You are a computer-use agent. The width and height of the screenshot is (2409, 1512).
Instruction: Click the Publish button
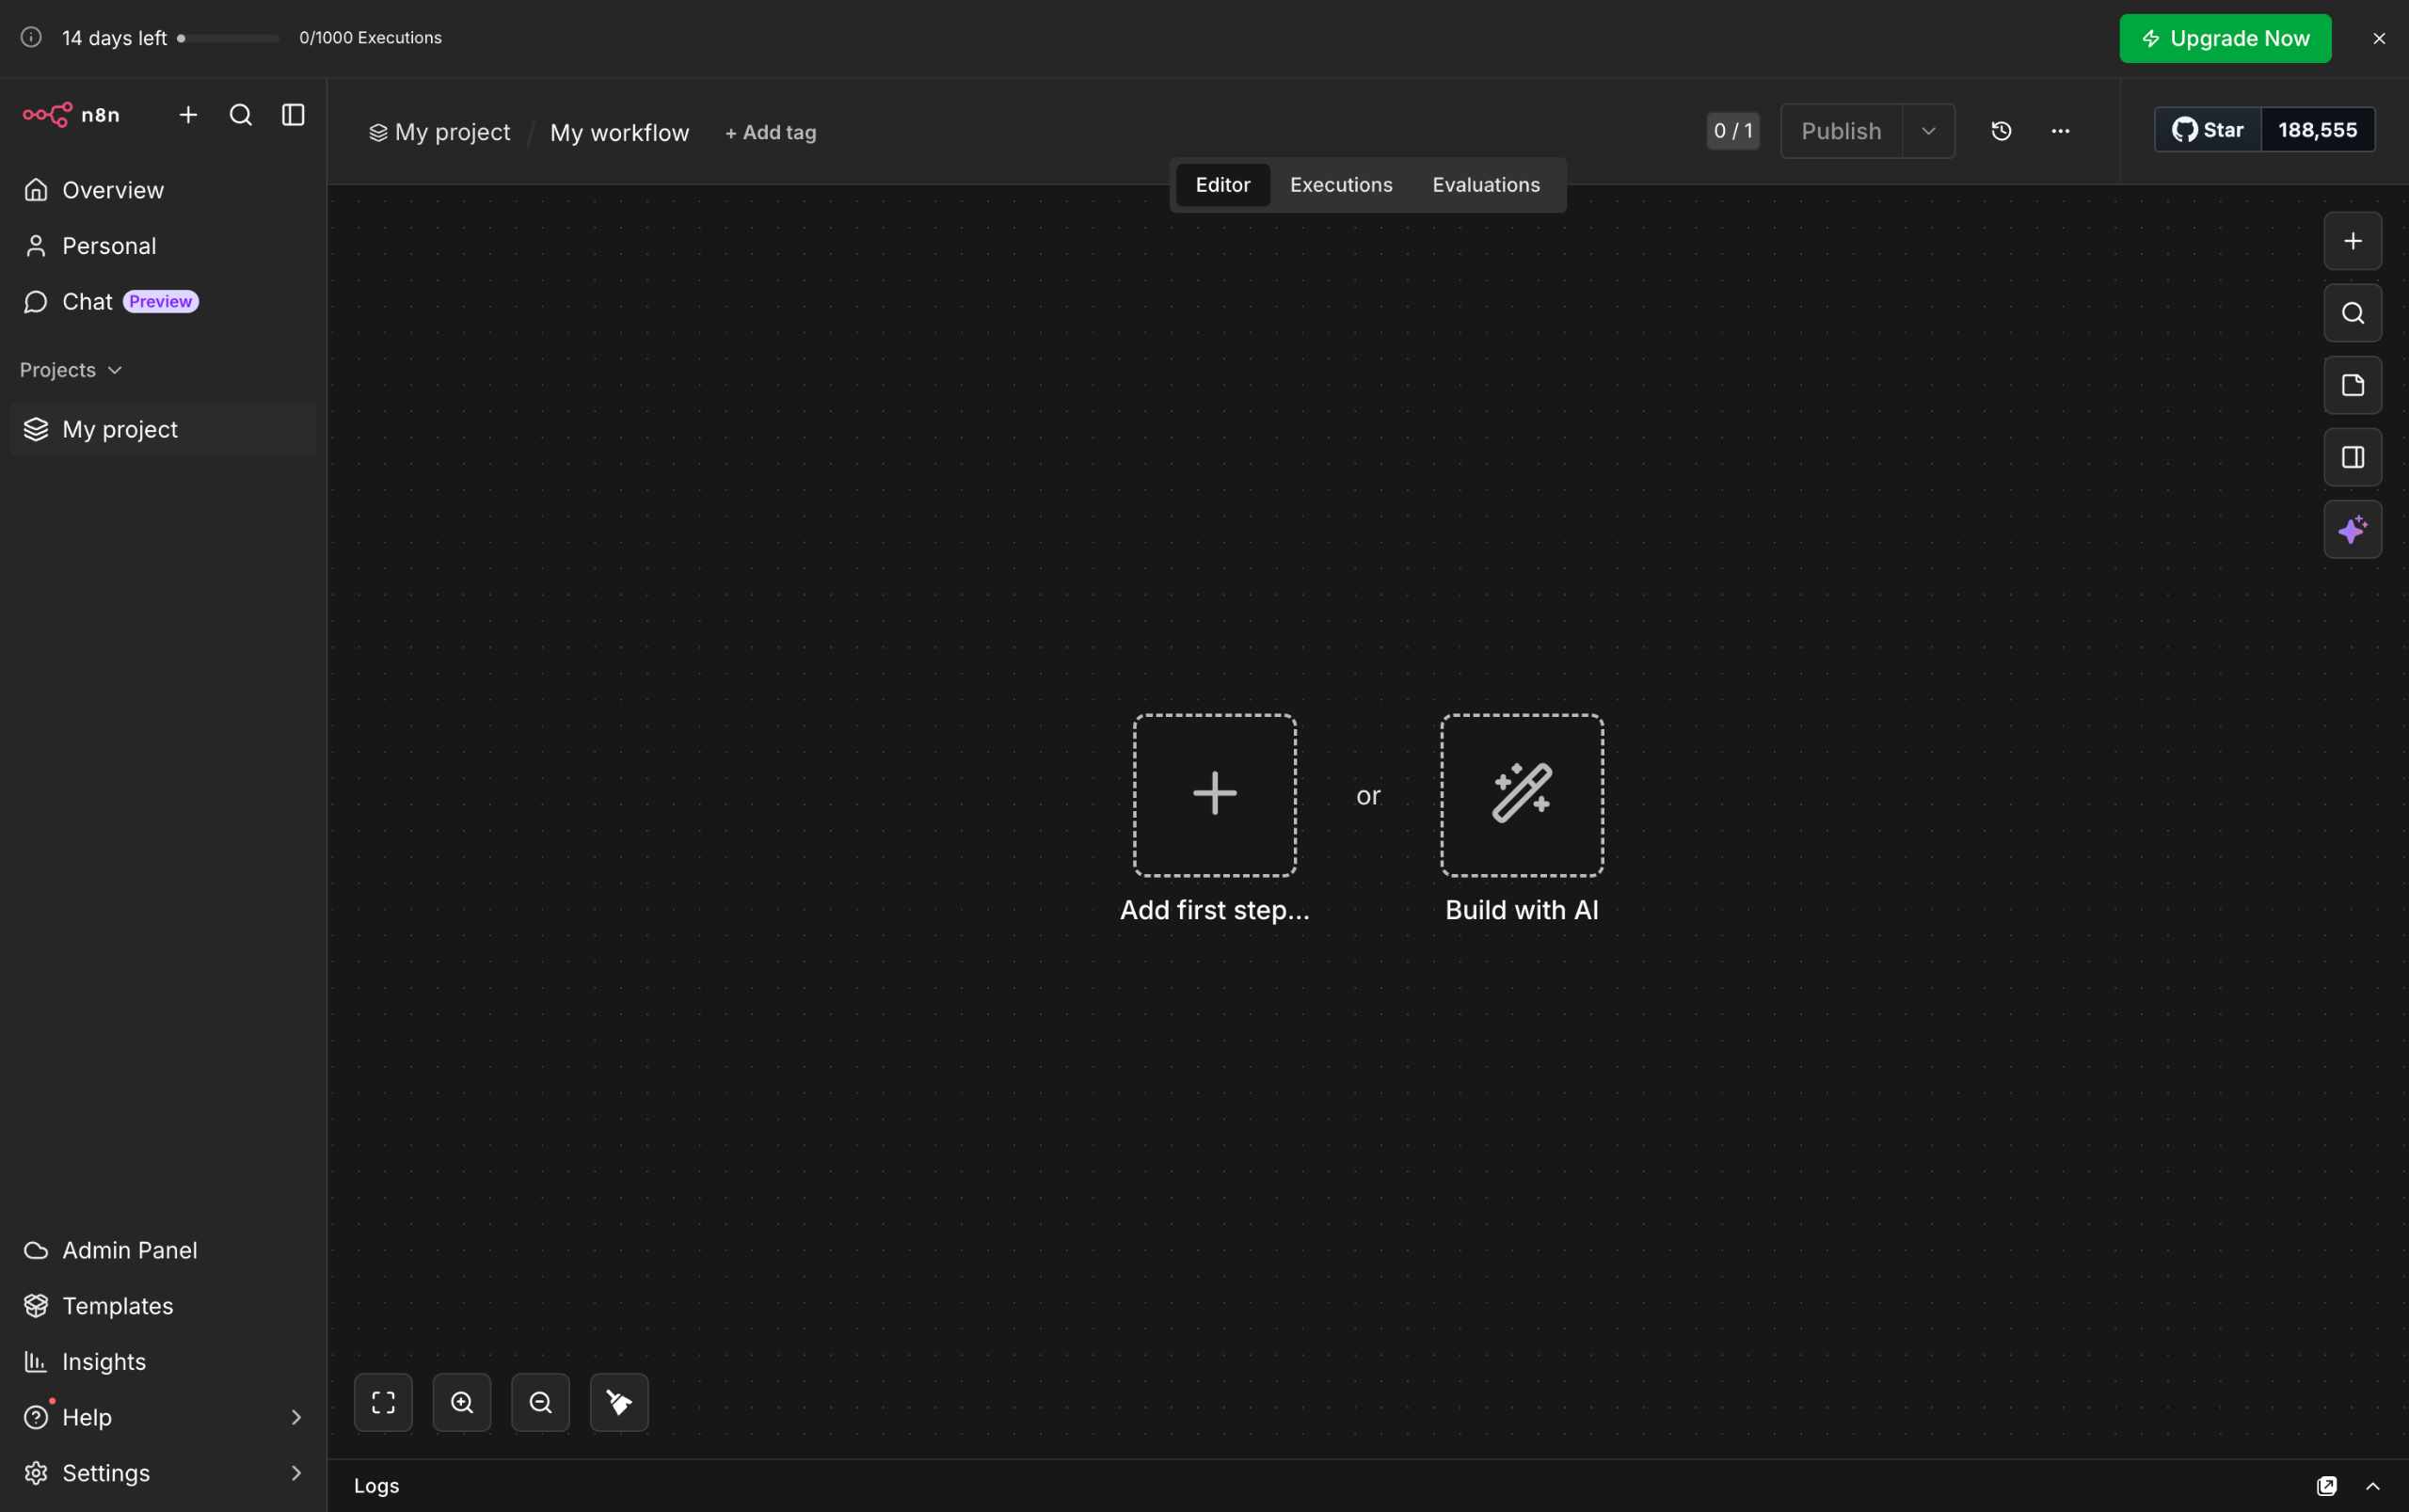pos(1841,131)
